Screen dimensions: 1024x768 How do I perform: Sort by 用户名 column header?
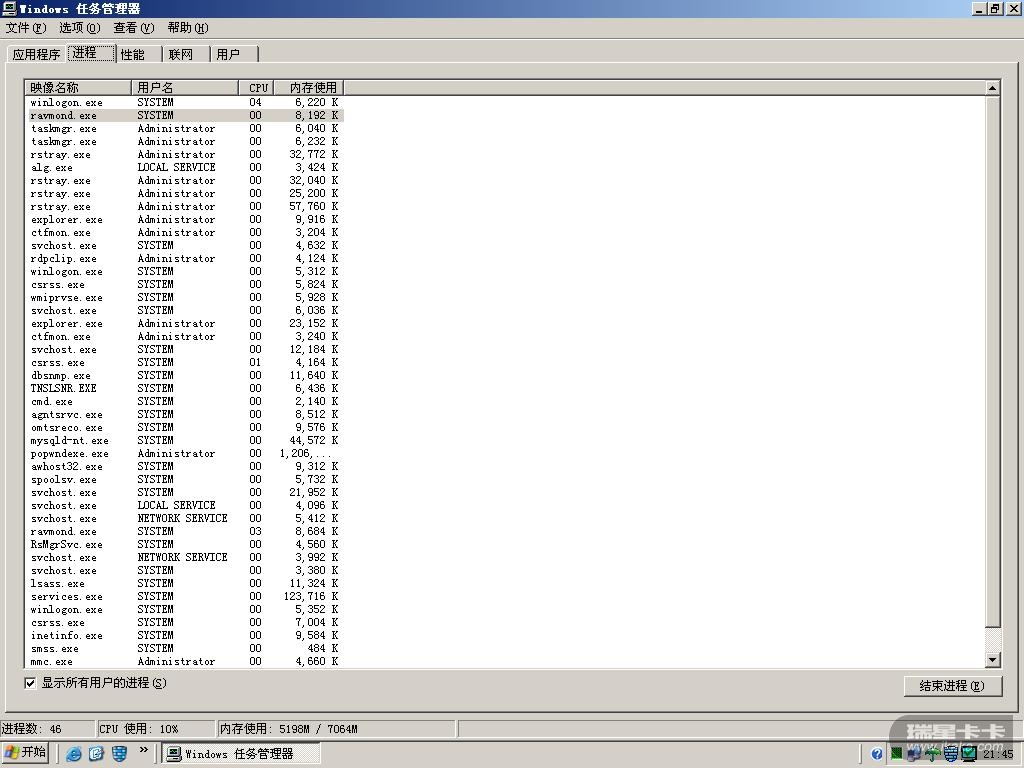coord(185,88)
